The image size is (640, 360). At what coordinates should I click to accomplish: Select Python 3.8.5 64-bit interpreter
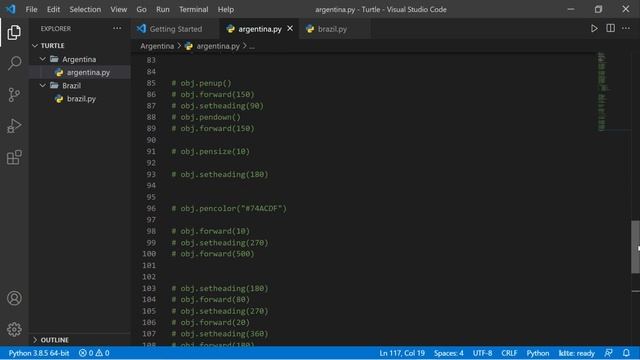(39, 353)
